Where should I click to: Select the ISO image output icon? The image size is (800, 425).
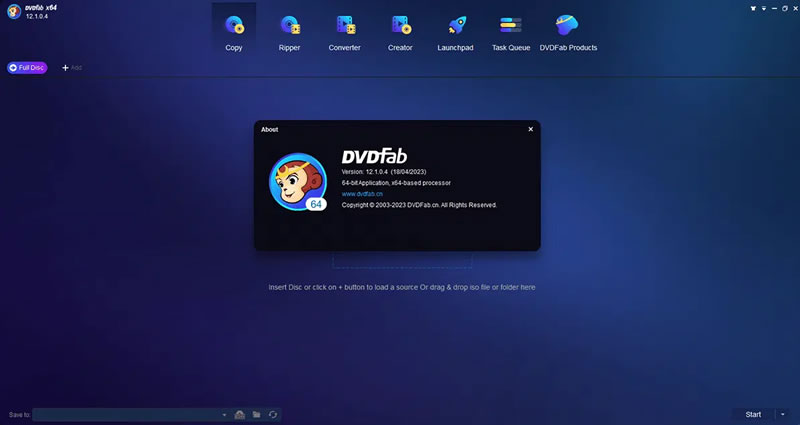[x=240, y=414]
